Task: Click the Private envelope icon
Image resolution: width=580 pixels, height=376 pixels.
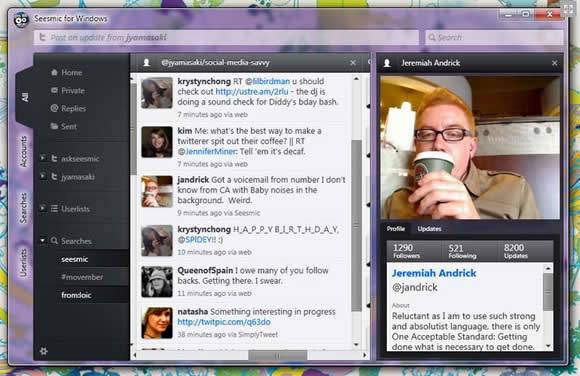Action: click(54, 90)
